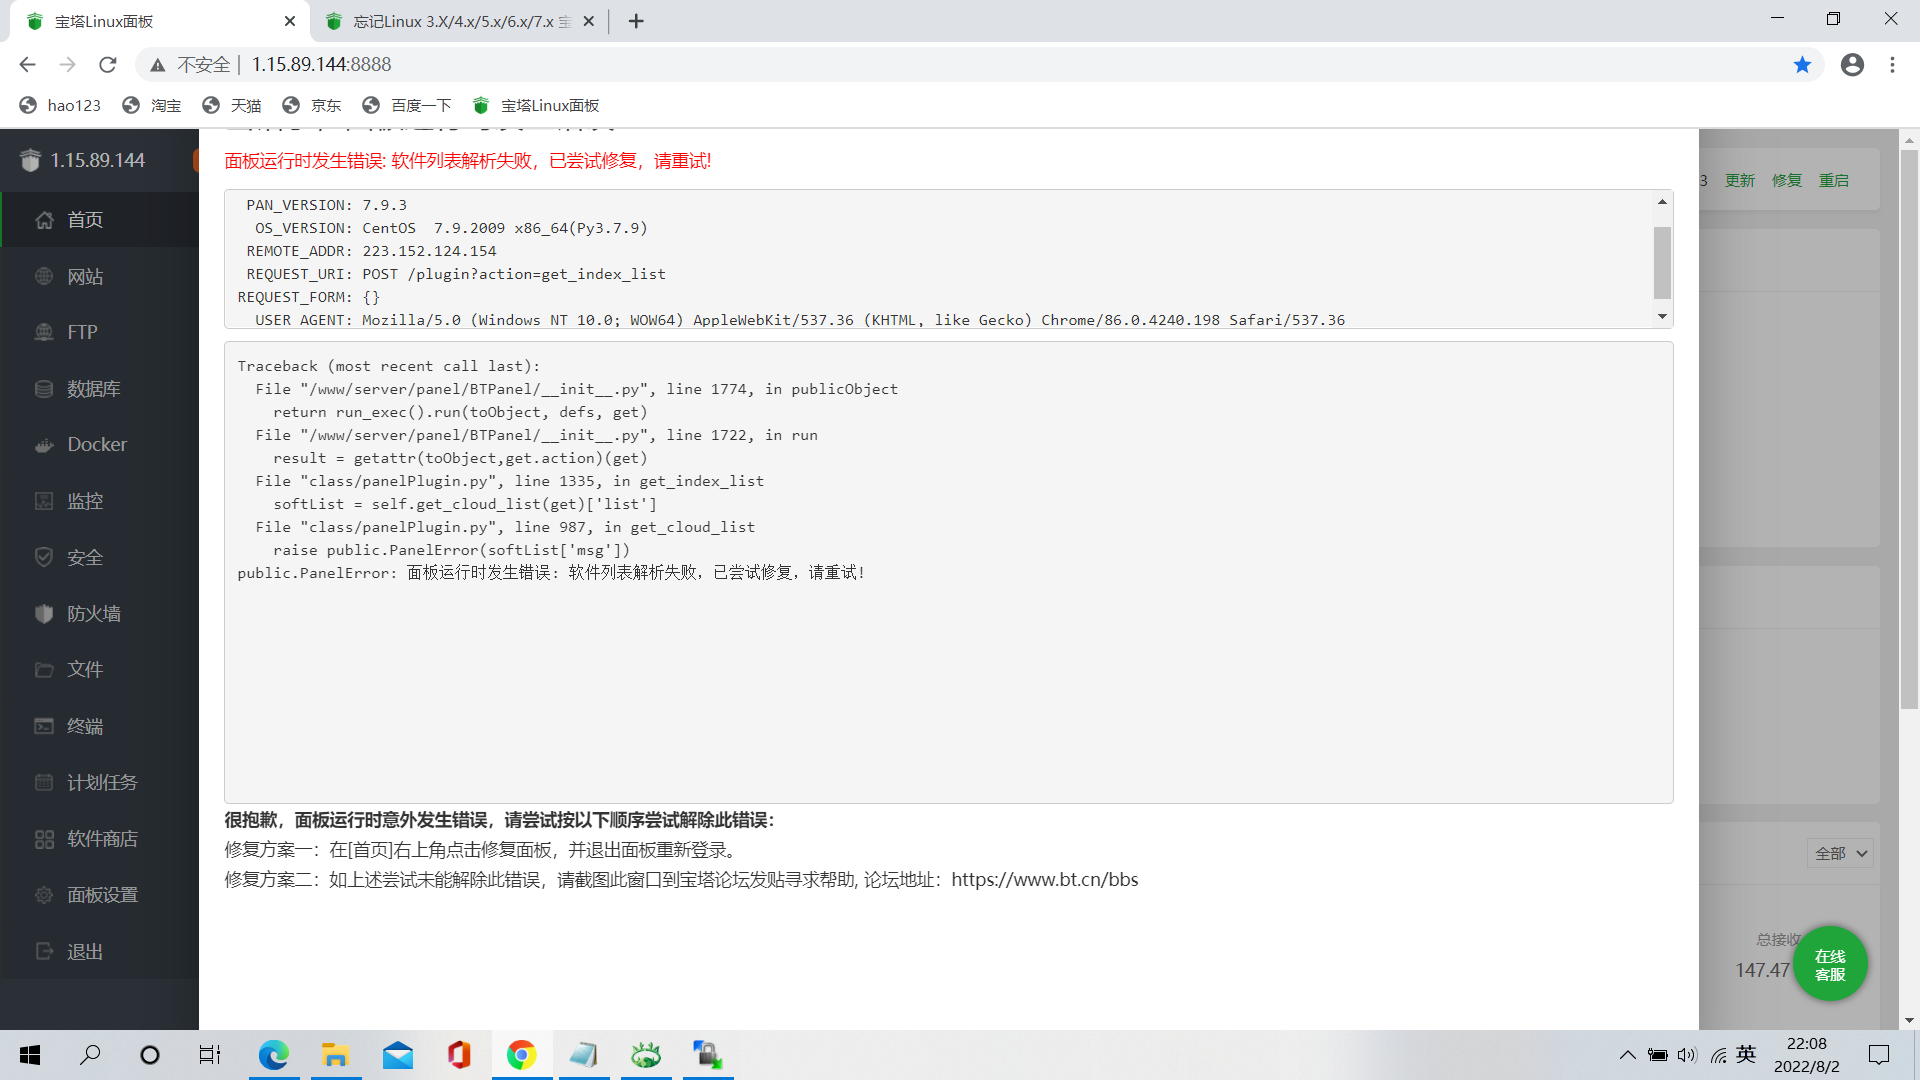This screenshot has height=1080, width=1920.
Task: Click the 文件 folder icon in sidebar
Action: (44, 669)
